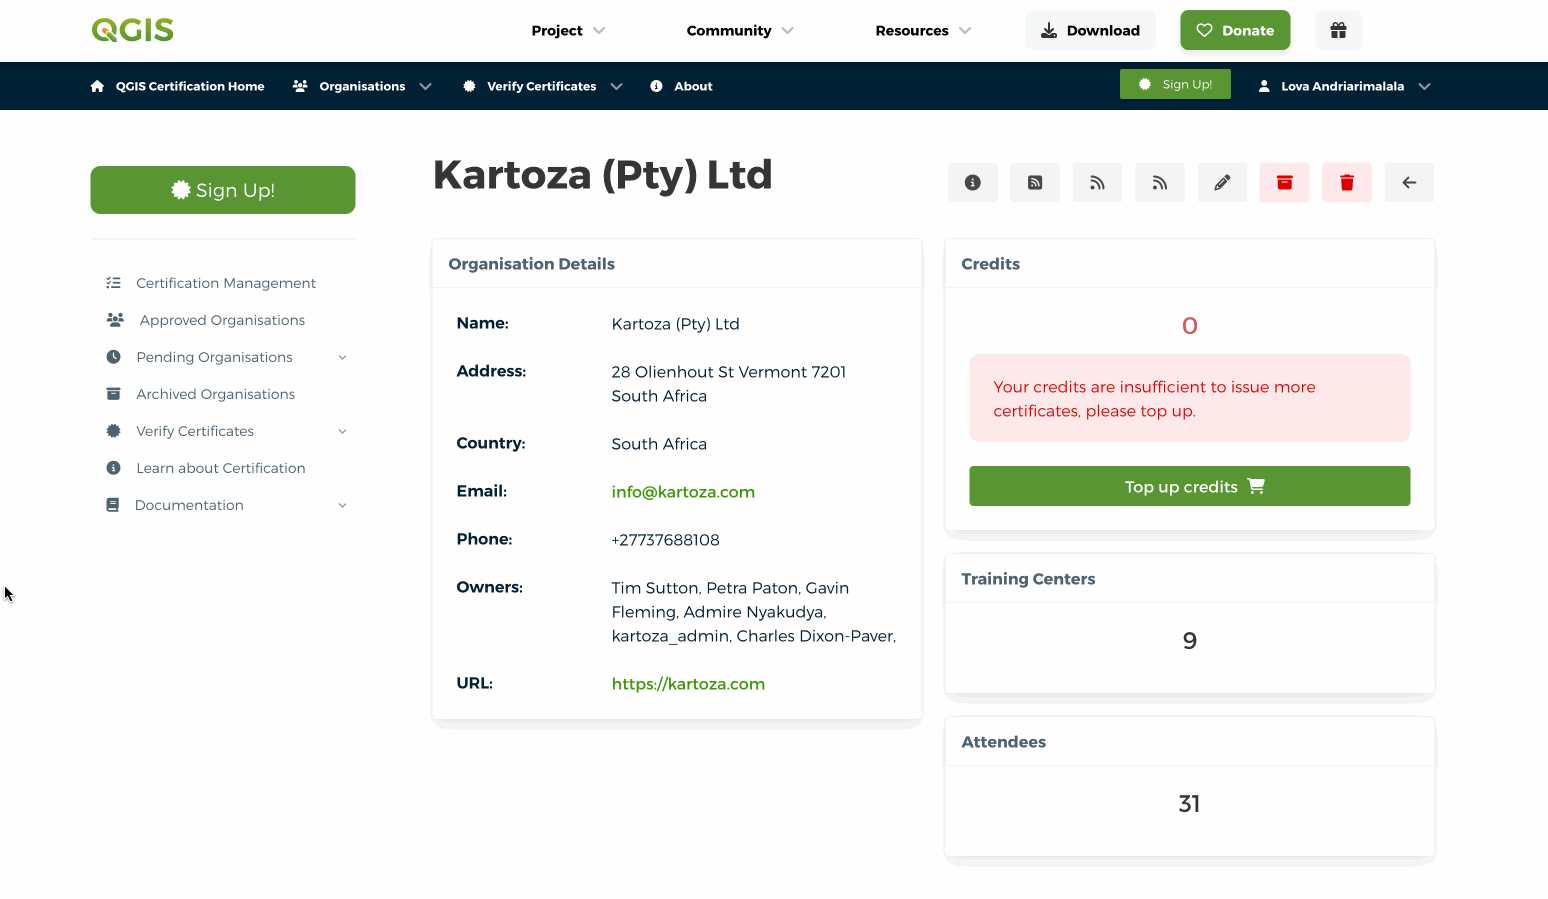Click the red credits value 0

click(1190, 326)
